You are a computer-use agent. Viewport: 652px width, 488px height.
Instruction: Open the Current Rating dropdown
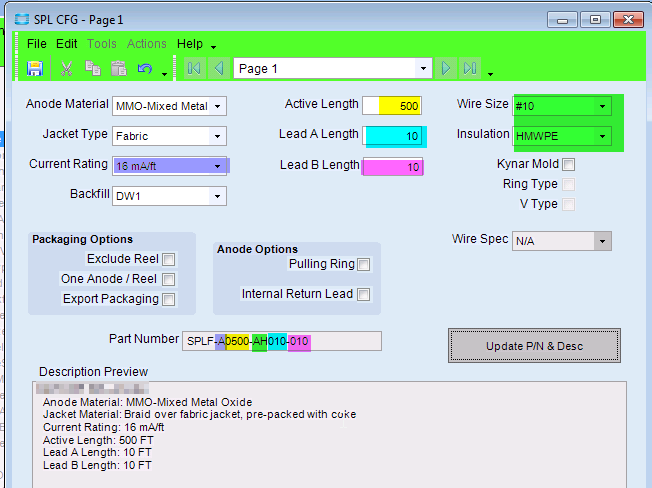tap(217, 166)
